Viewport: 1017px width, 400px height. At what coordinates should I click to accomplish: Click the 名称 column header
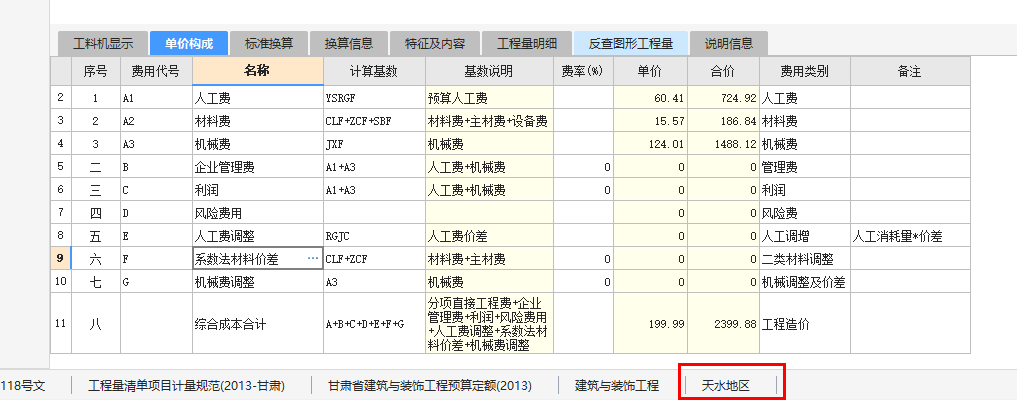(x=257, y=71)
